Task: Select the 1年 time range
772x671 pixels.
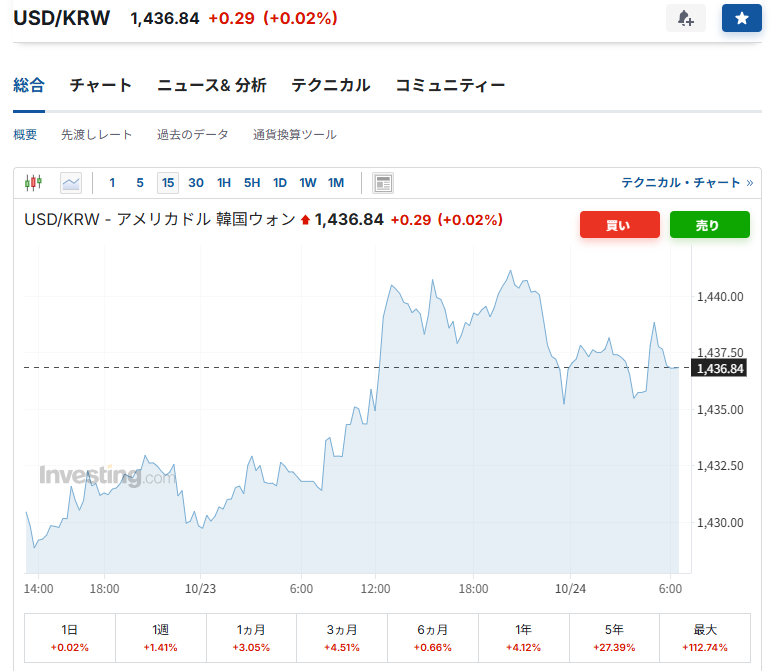Action: click(523, 637)
